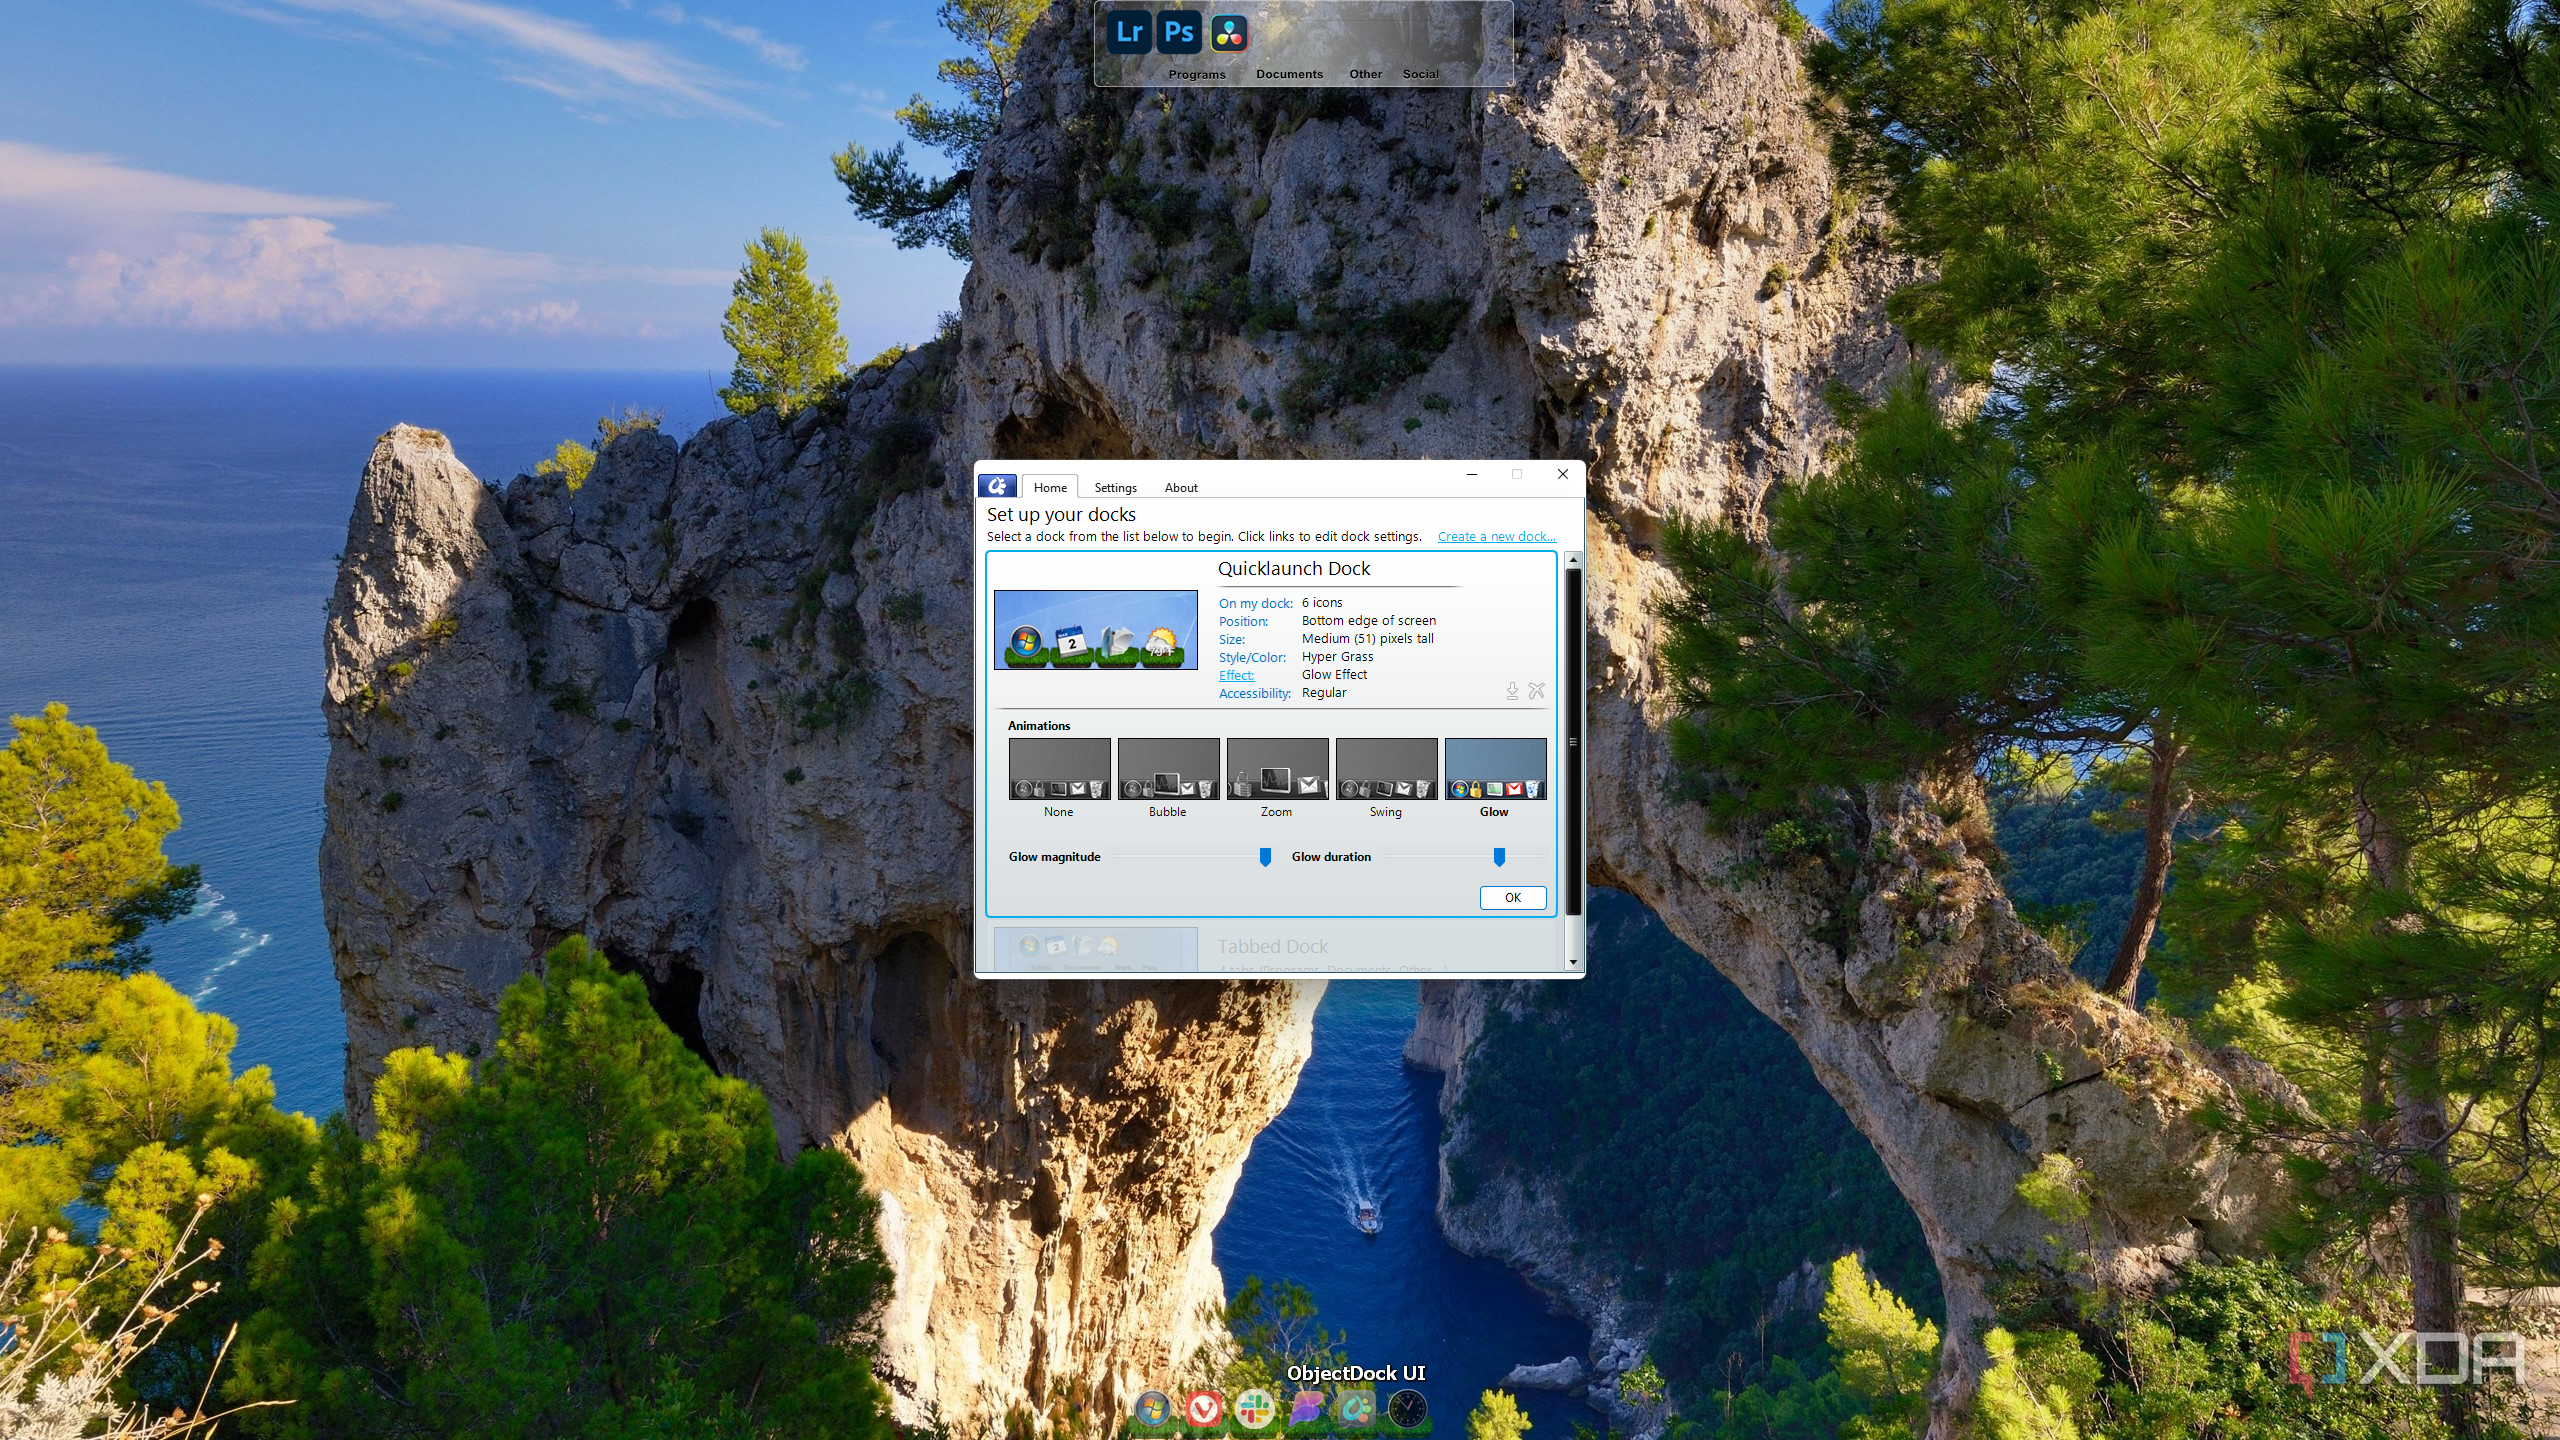
Task: Switch to the Other tab on top dock
Action: coord(1365,74)
